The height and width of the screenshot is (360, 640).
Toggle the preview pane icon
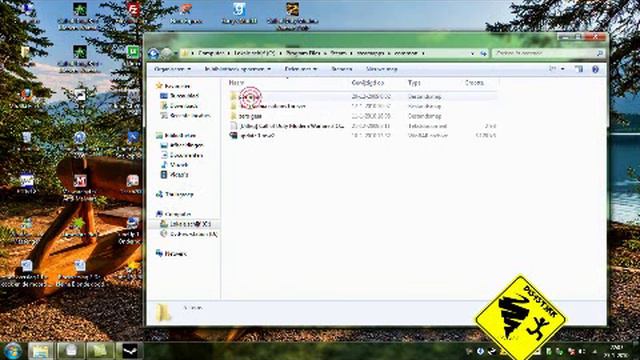(x=579, y=69)
